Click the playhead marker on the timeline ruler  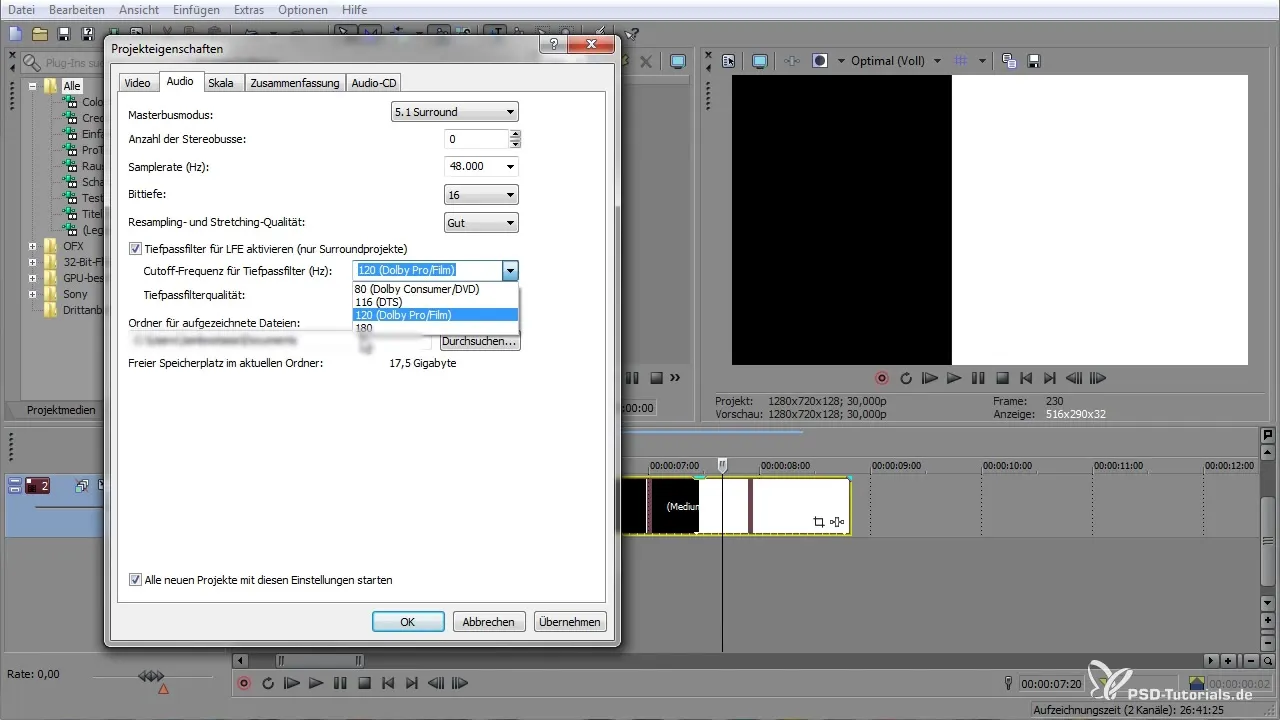click(723, 465)
